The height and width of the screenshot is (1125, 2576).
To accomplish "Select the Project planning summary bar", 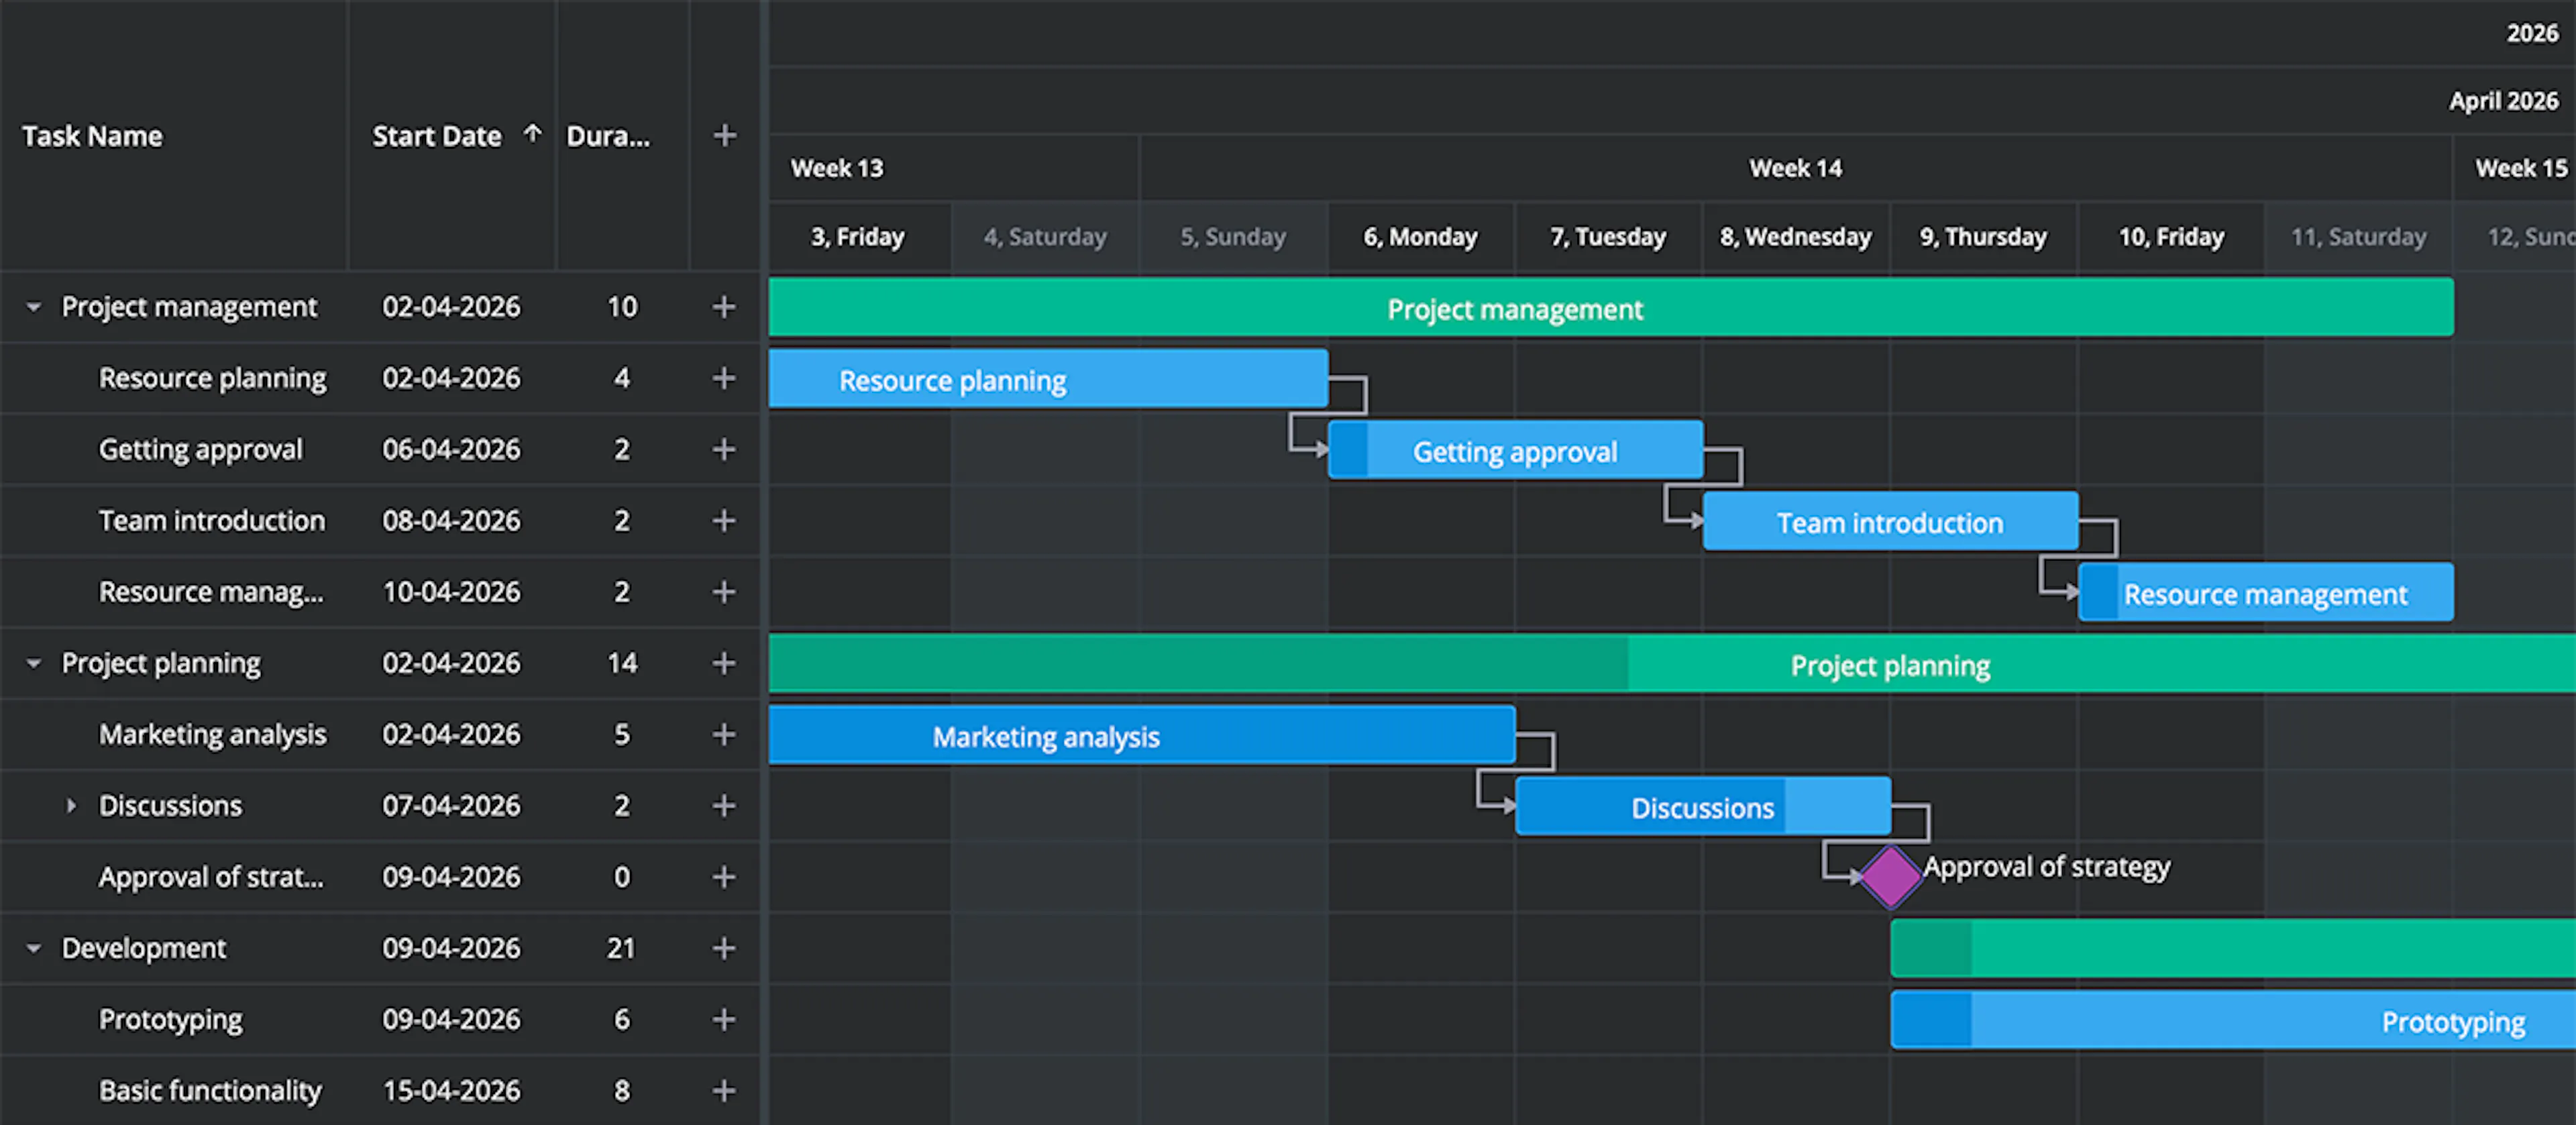I will coord(1672,663).
